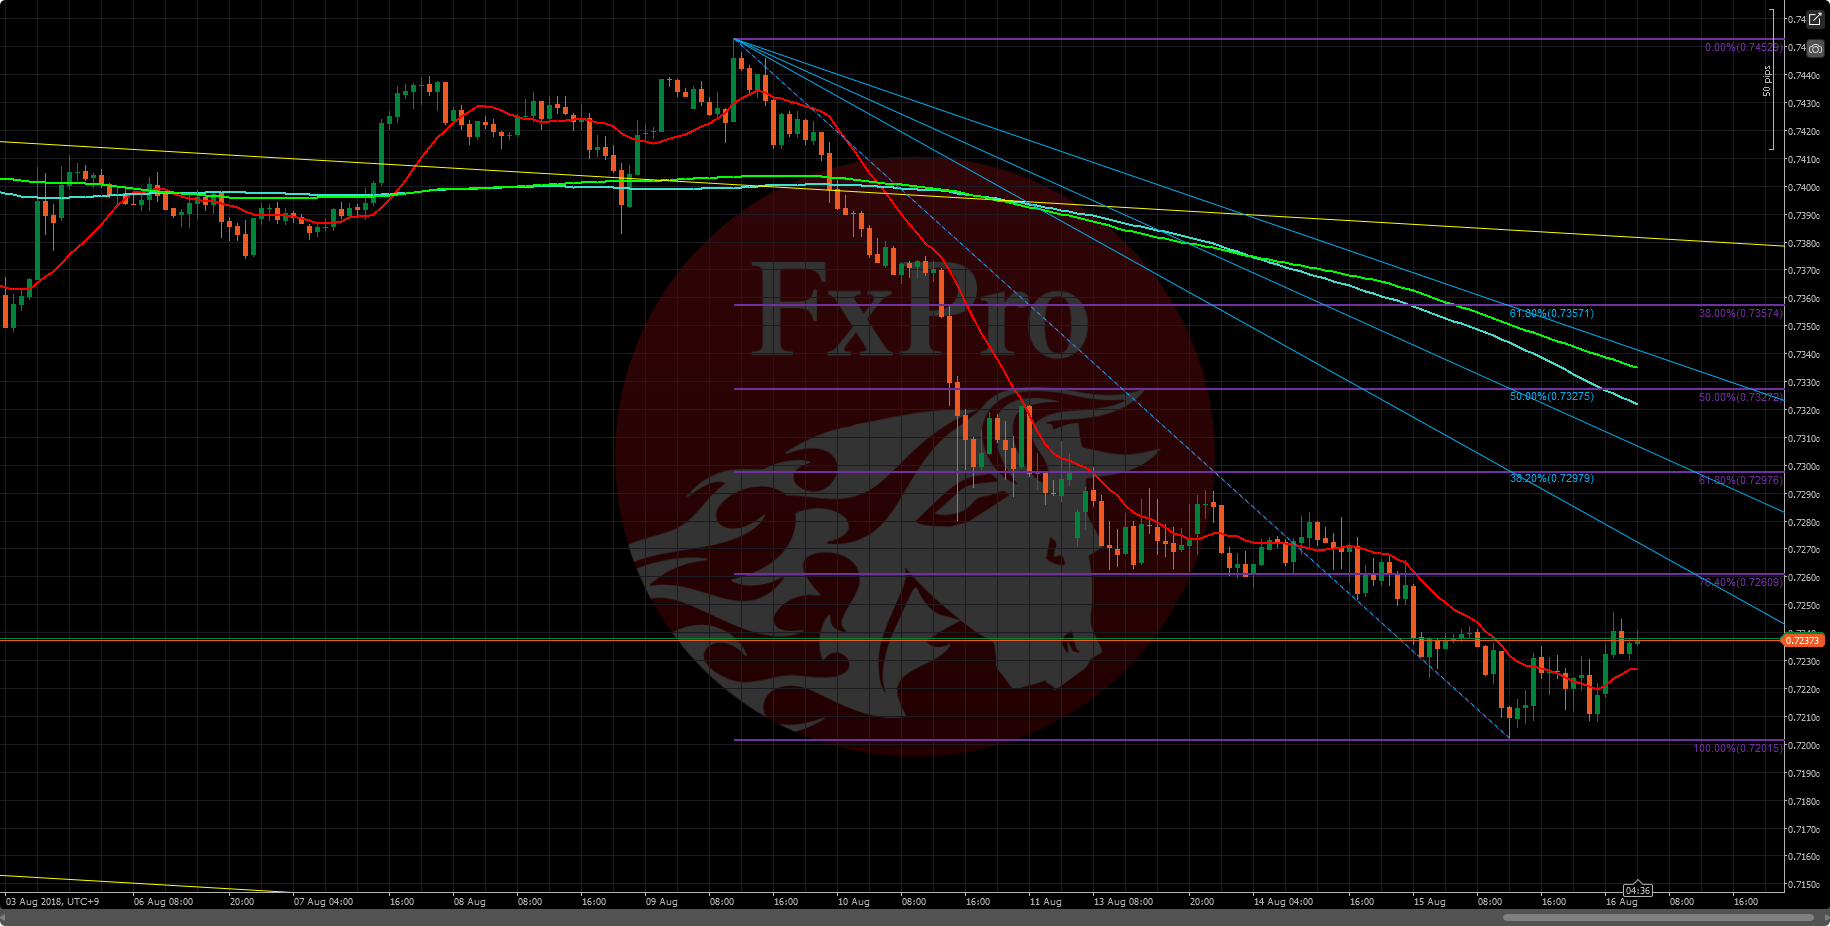Click the '07 Aug 04:00' time axis label
1830x926 pixels.
click(x=323, y=902)
